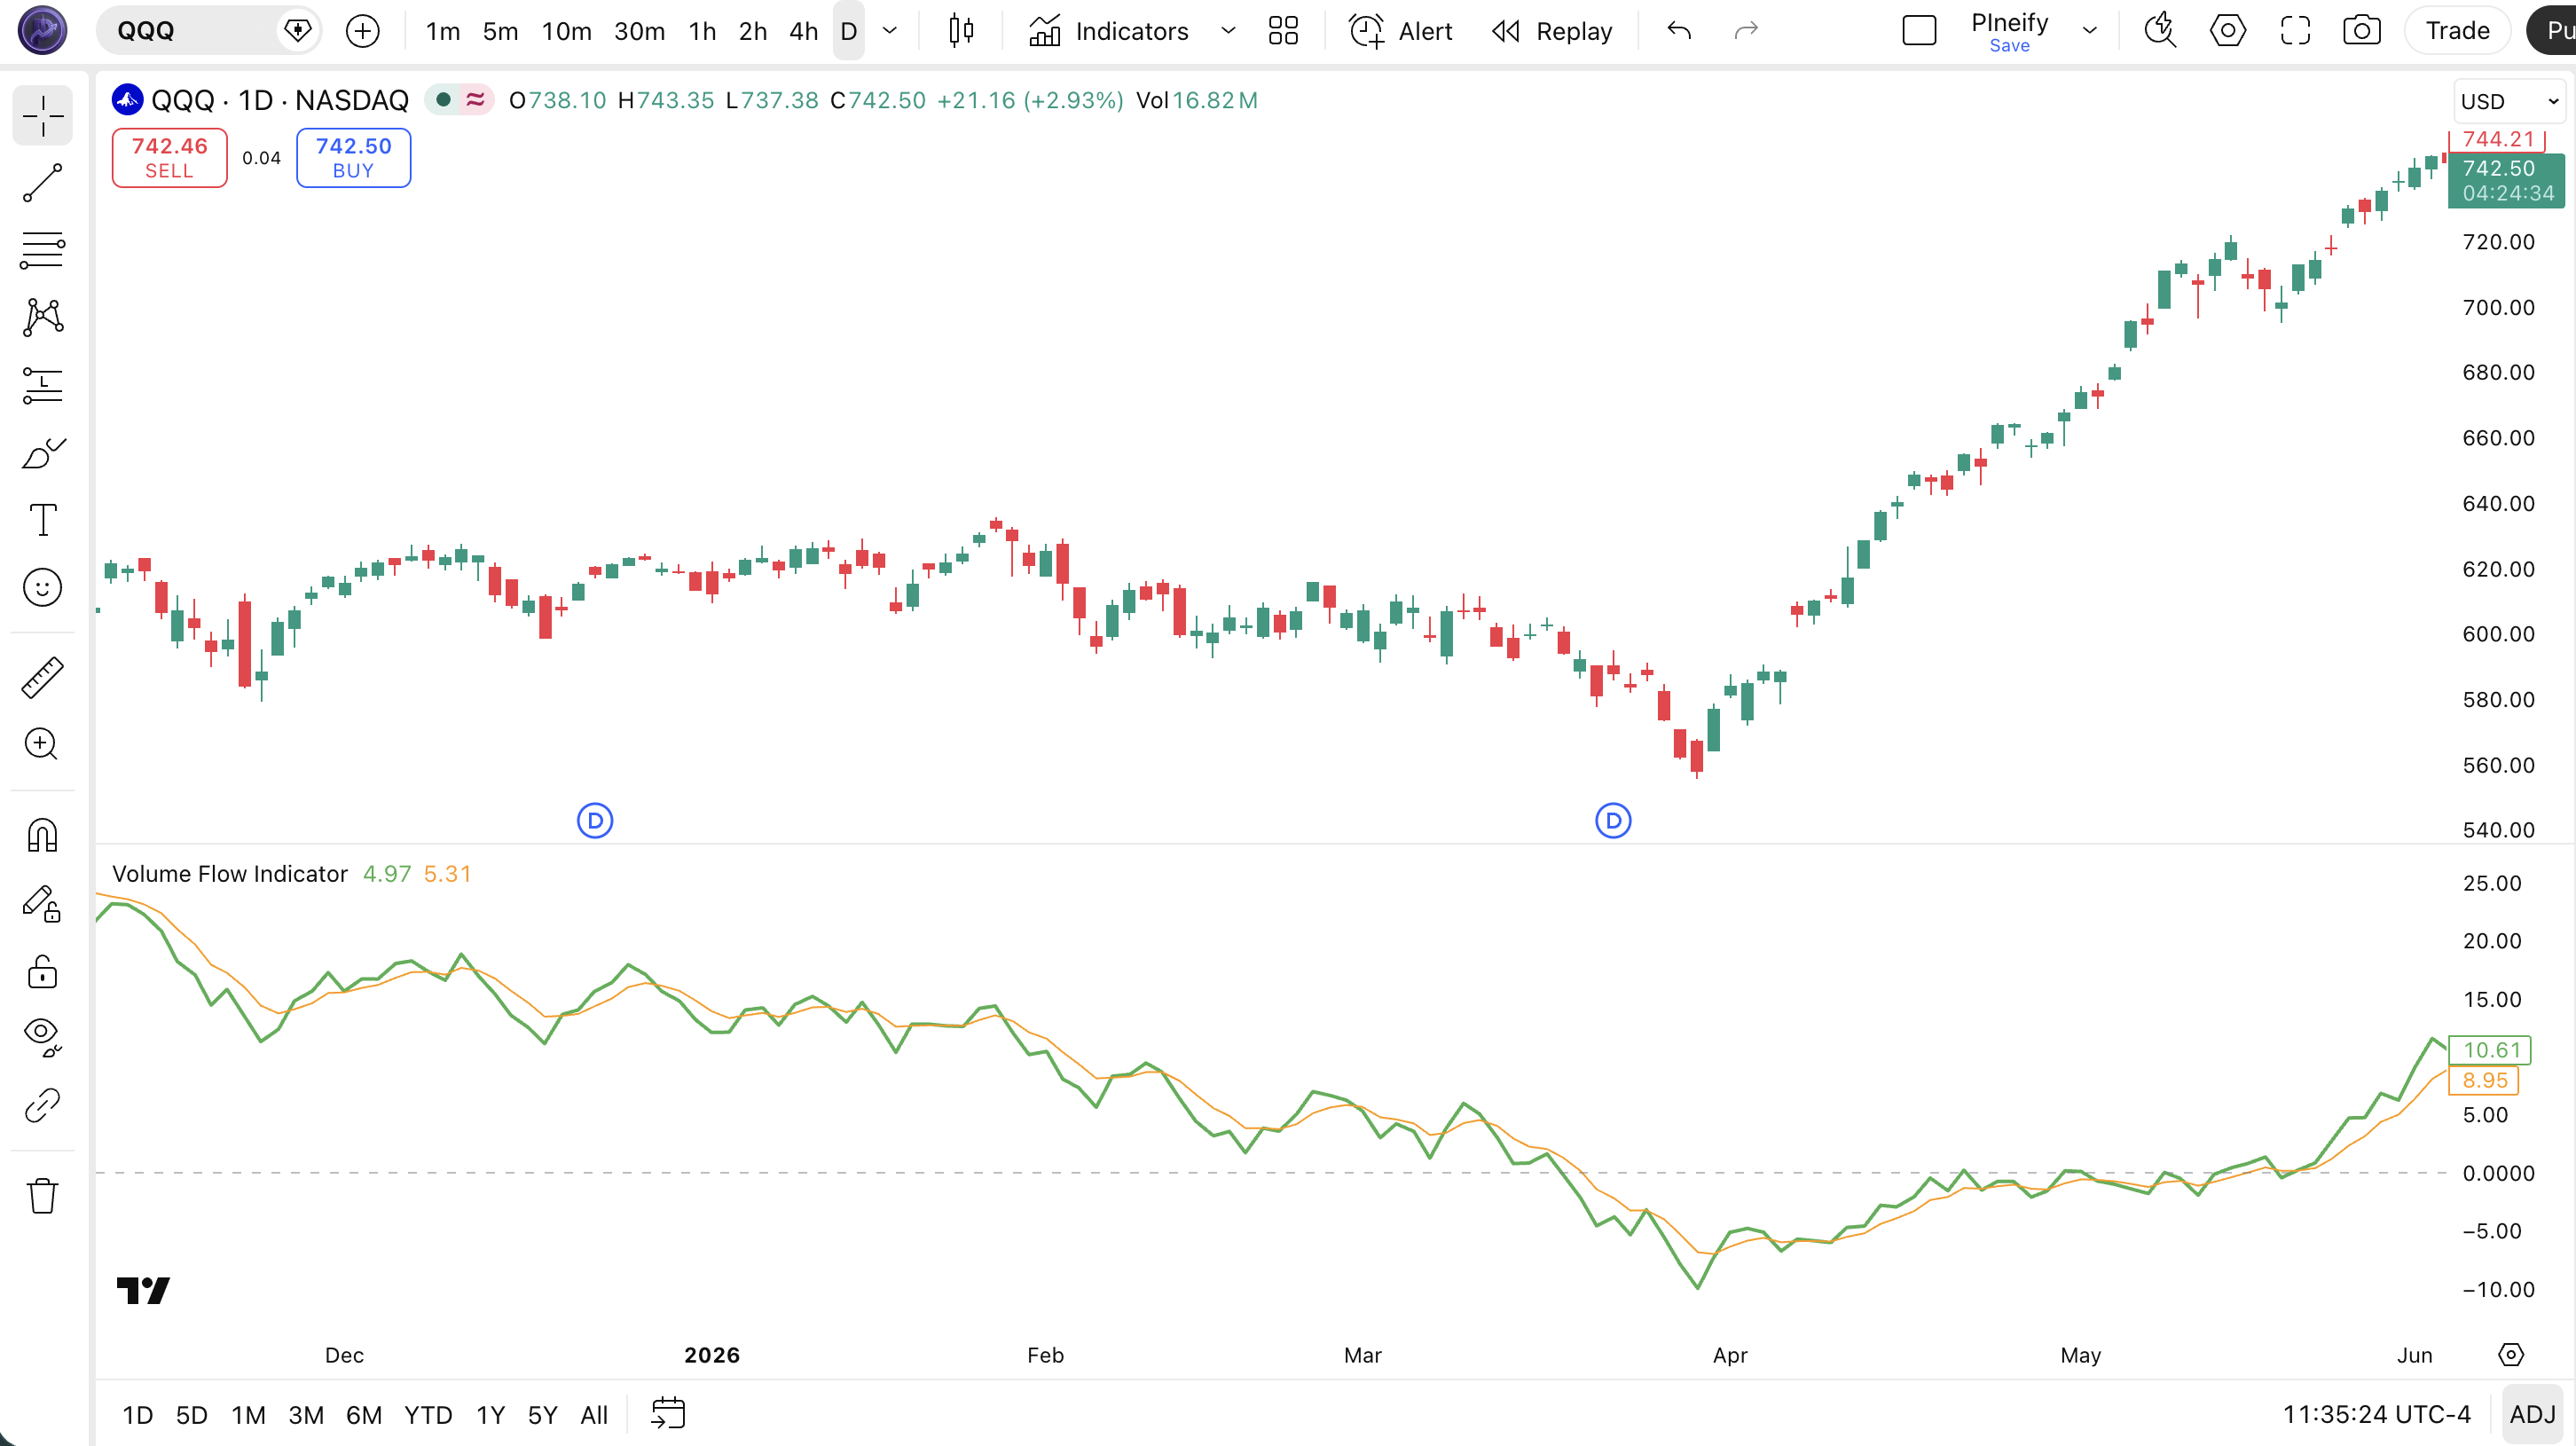Select the brush drawing tool
The image size is (2576, 1446).
(42, 452)
